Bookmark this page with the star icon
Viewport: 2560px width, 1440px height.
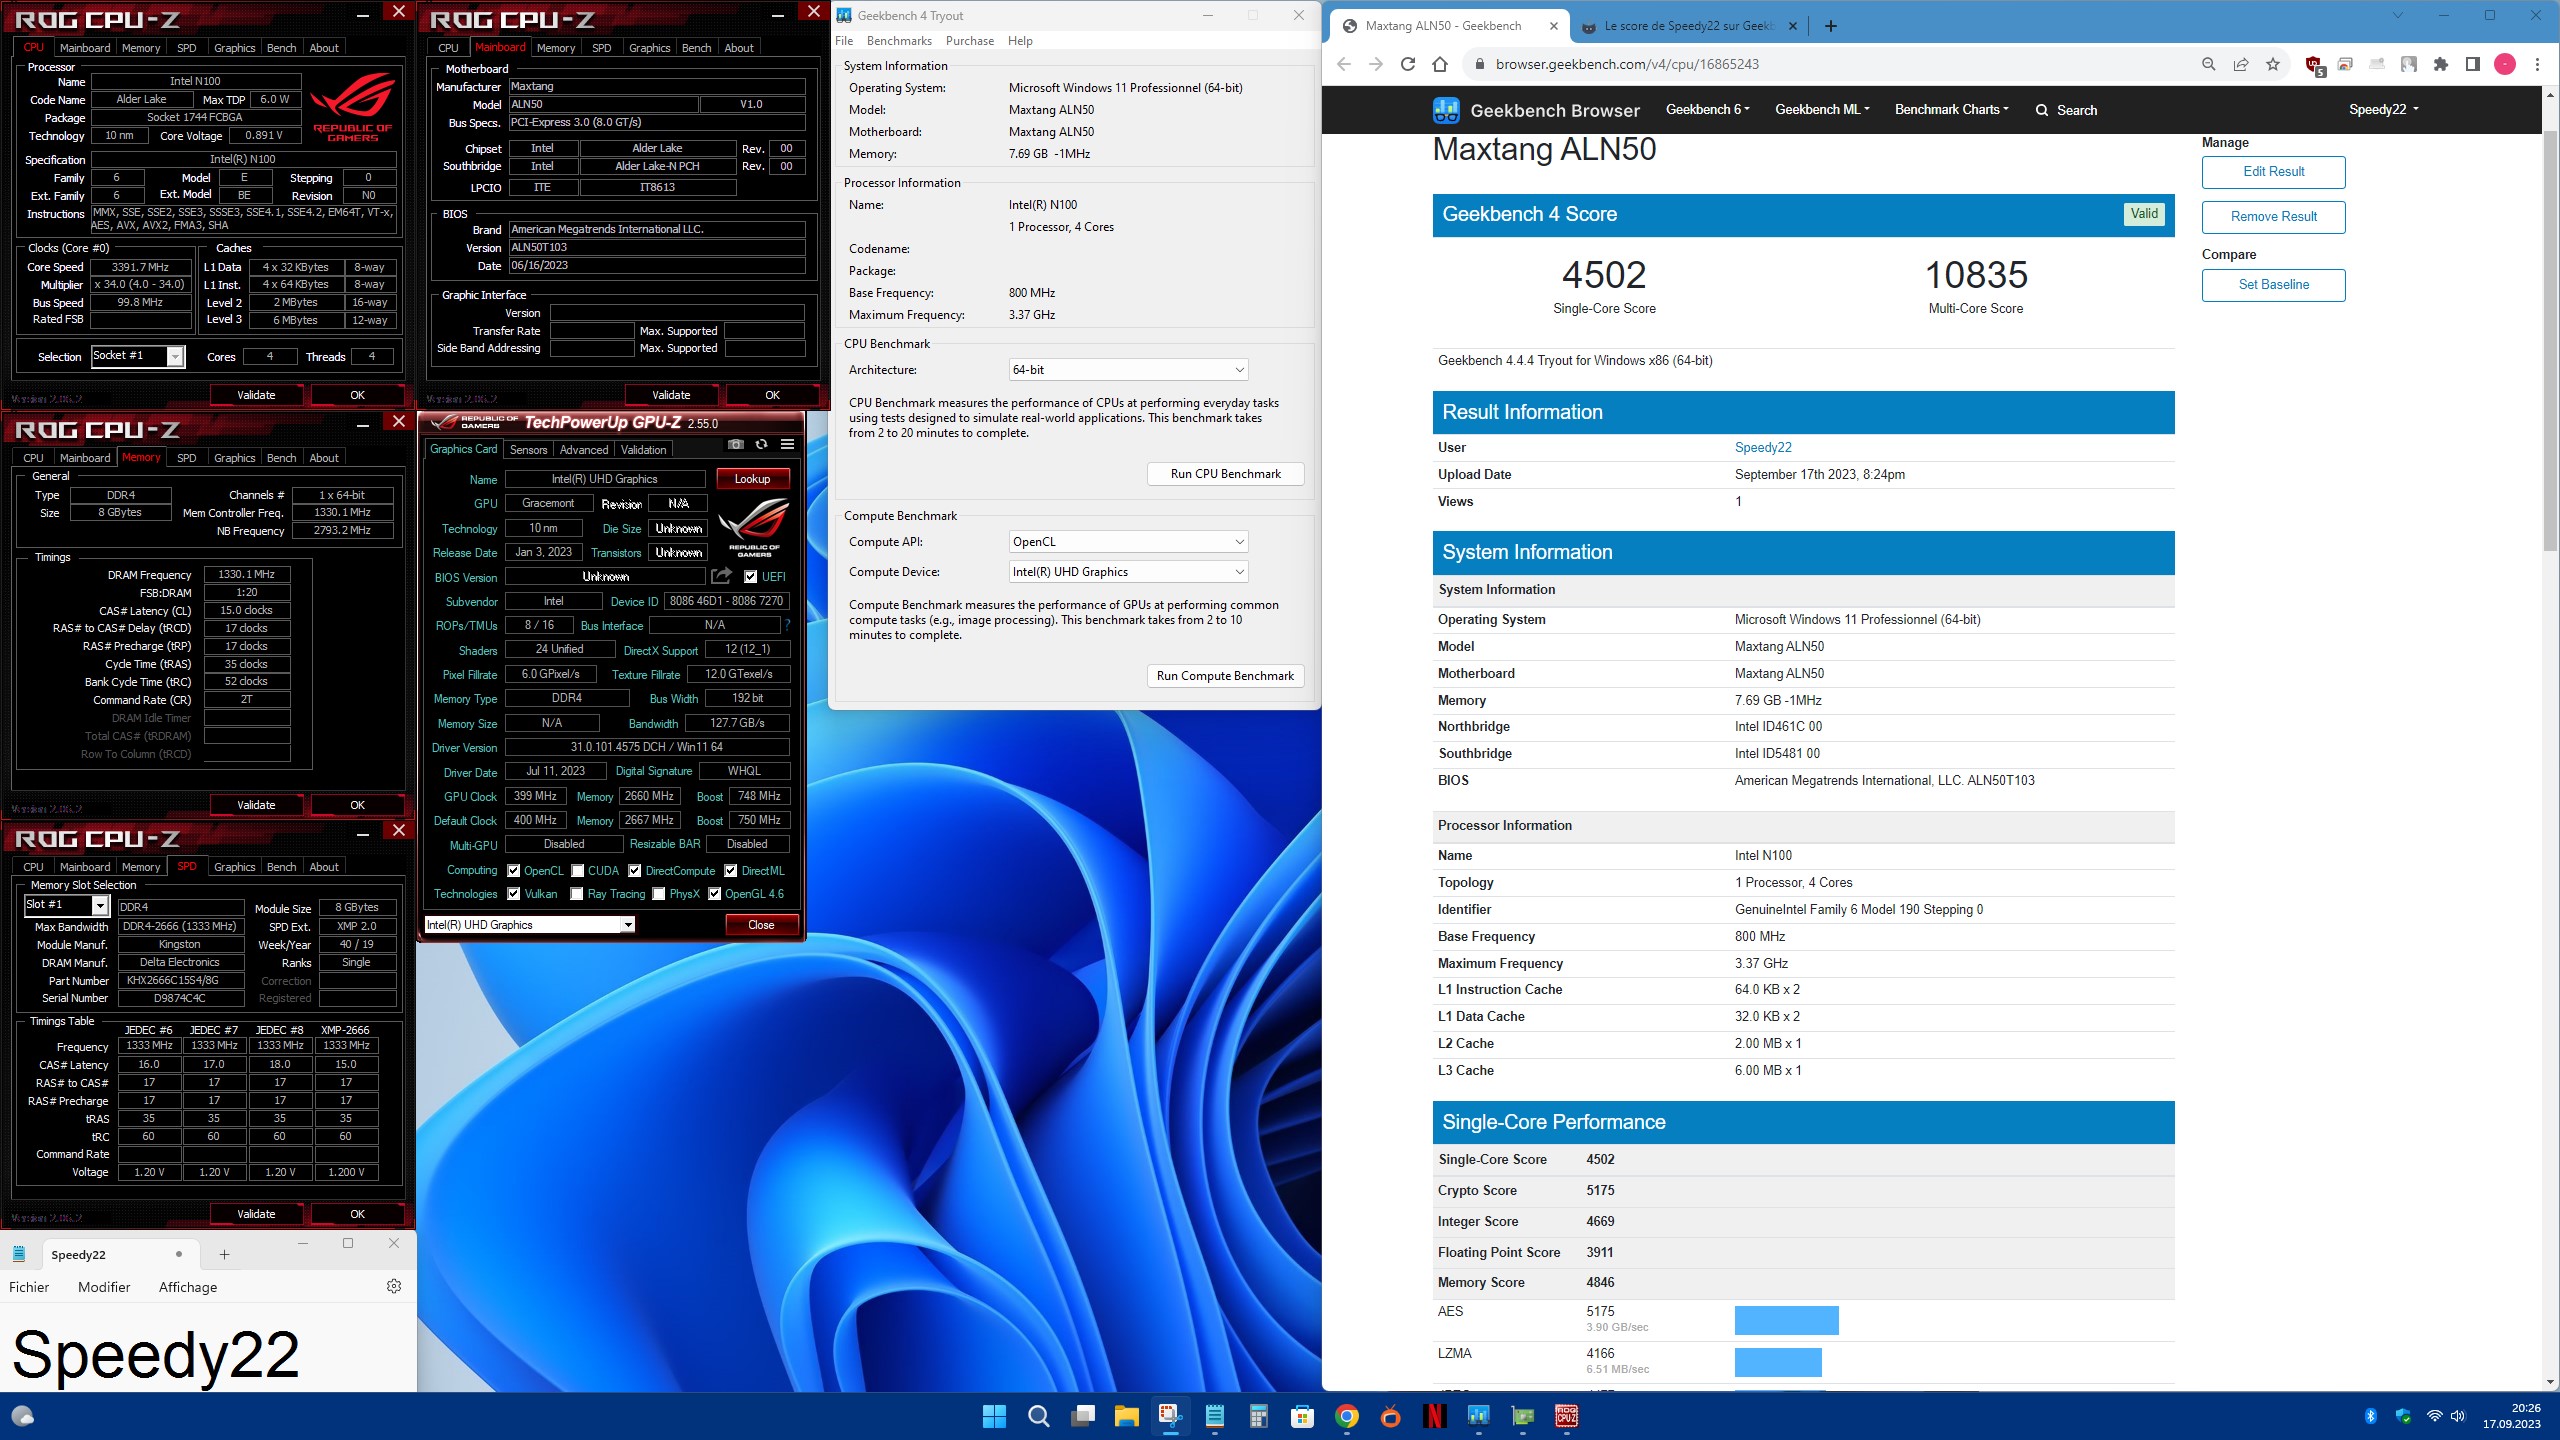2273,64
